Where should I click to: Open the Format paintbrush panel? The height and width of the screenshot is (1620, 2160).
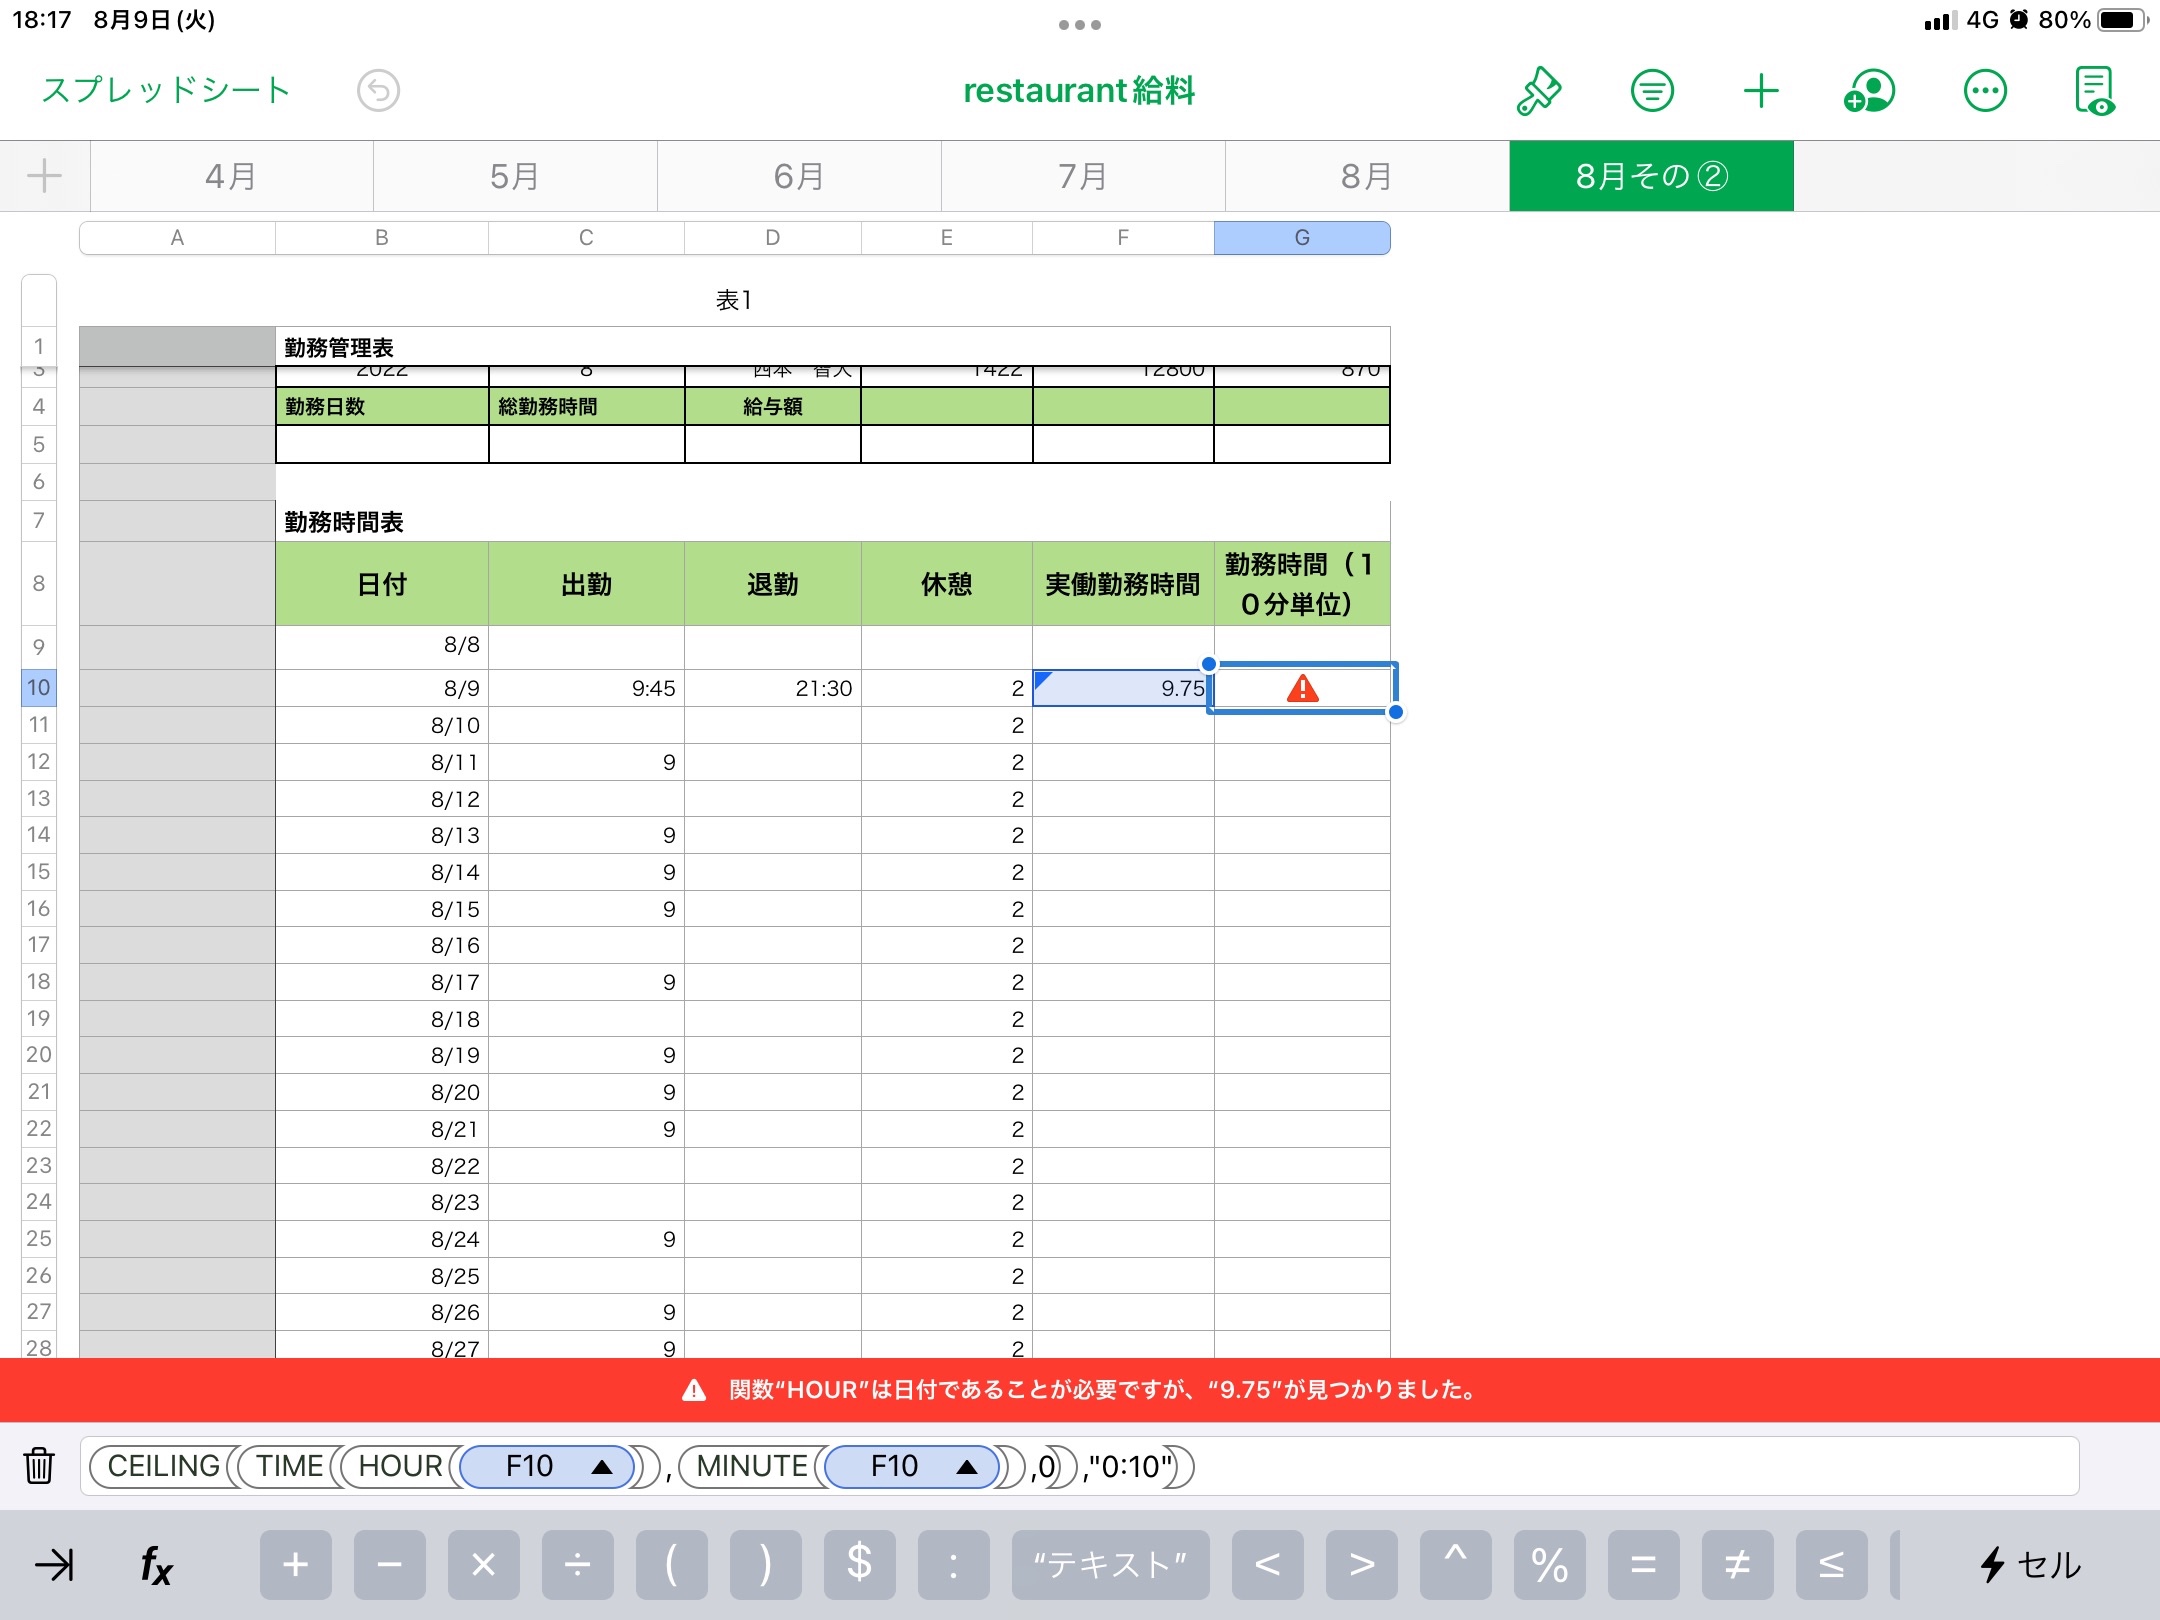(x=1539, y=91)
